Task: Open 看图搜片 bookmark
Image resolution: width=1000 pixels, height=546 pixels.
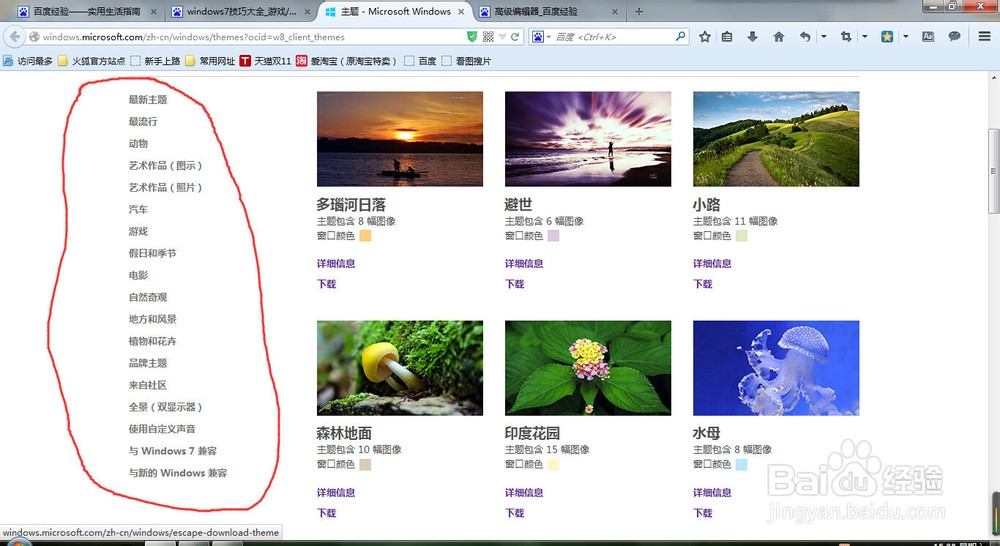Action: coord(467,61)
